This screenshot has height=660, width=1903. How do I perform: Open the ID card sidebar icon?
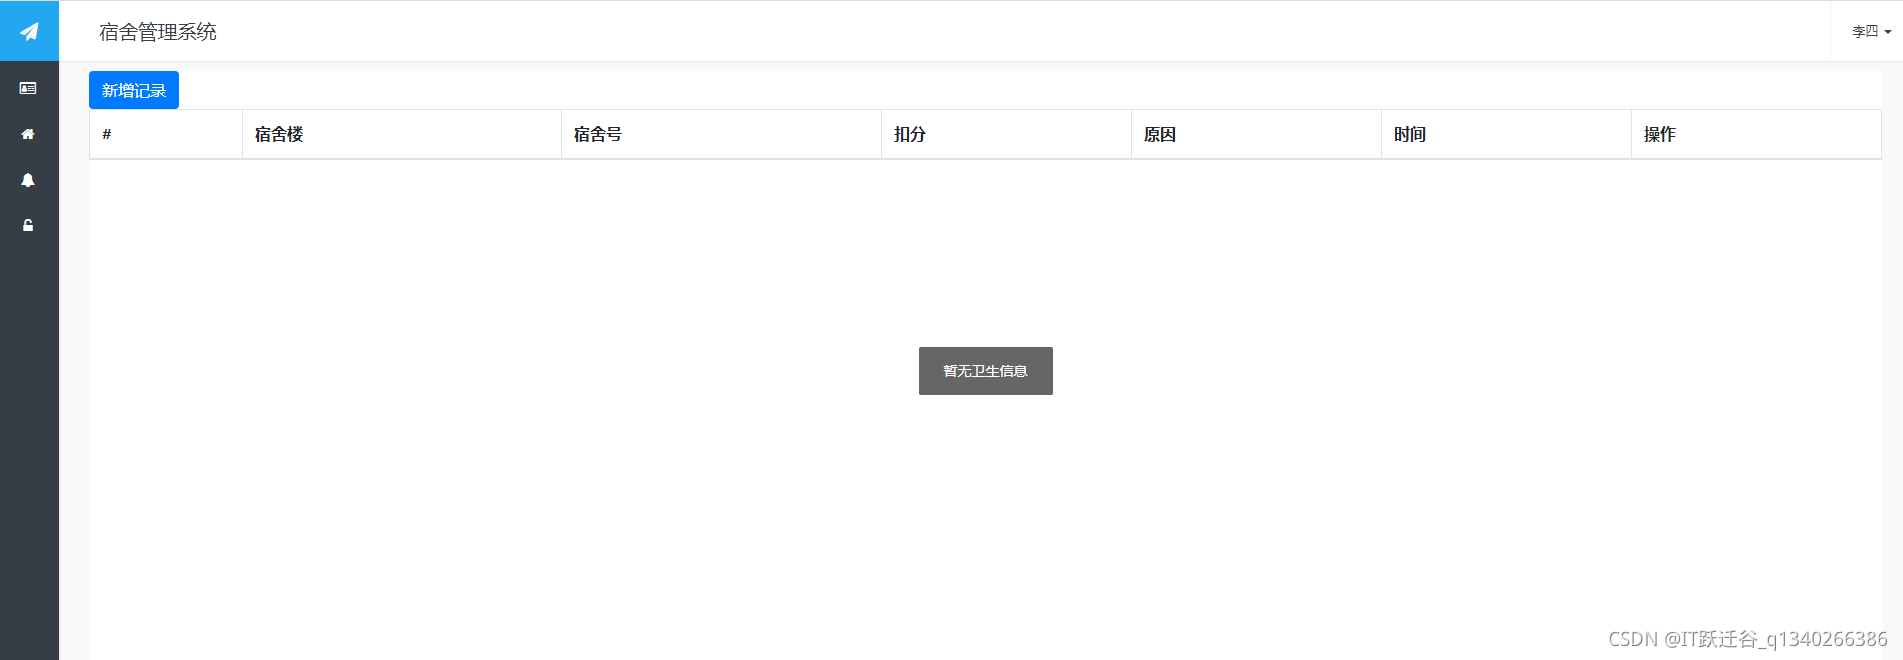(x=28, y=88)
